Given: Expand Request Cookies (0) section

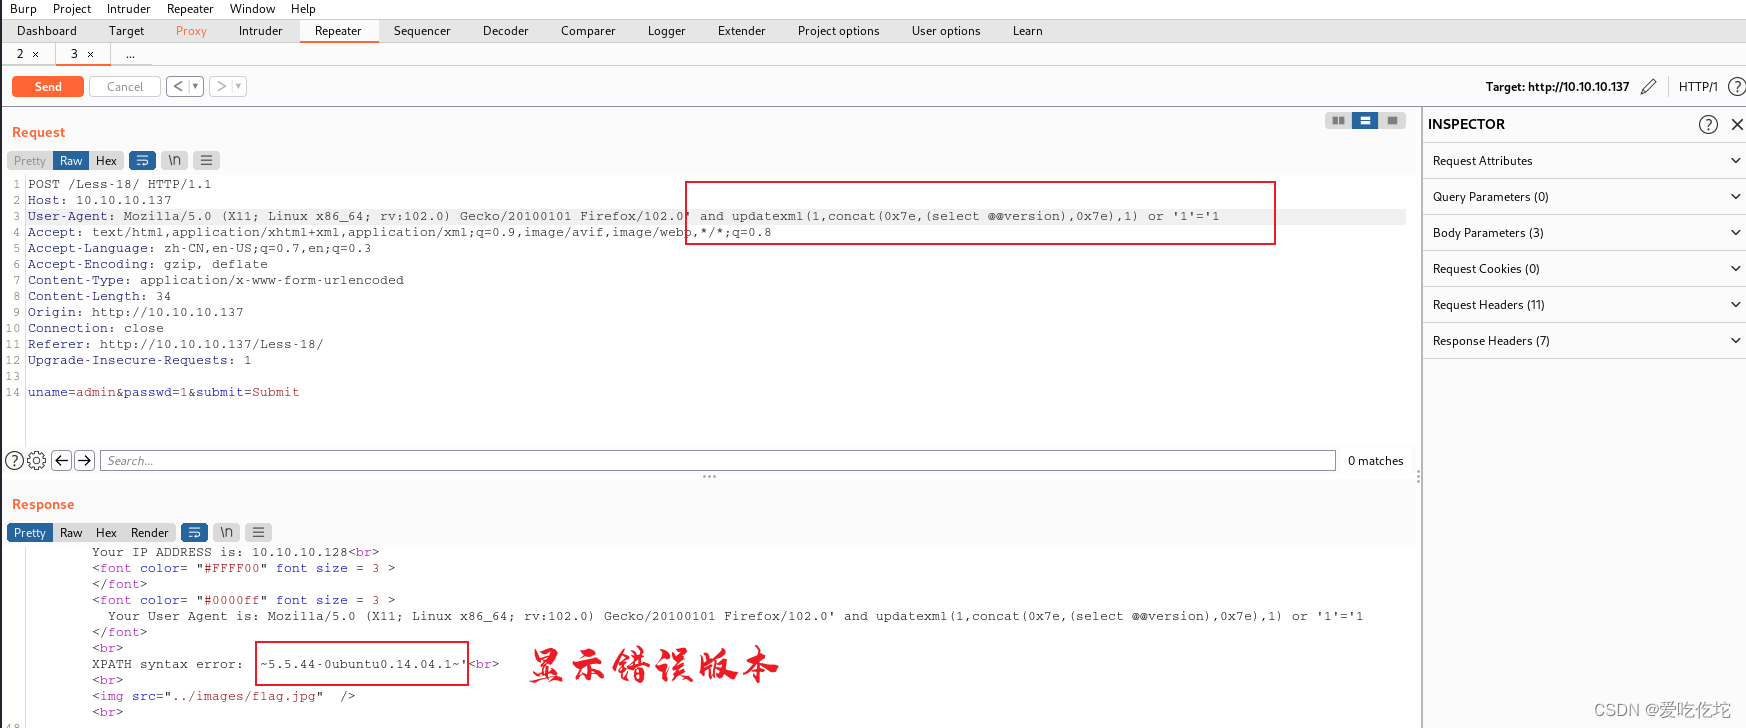Looking at the screenshot, I should [x=1584, y=269].
